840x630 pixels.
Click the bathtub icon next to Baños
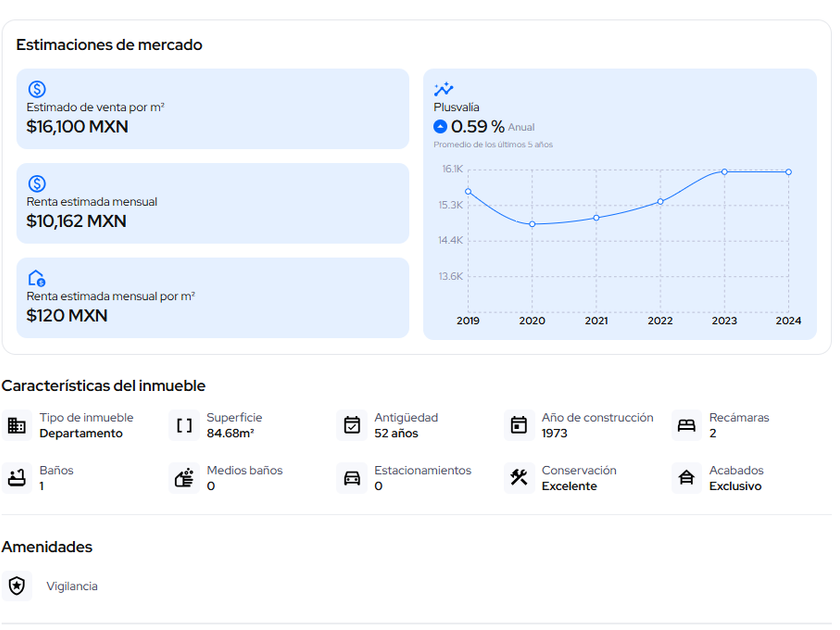16,478
